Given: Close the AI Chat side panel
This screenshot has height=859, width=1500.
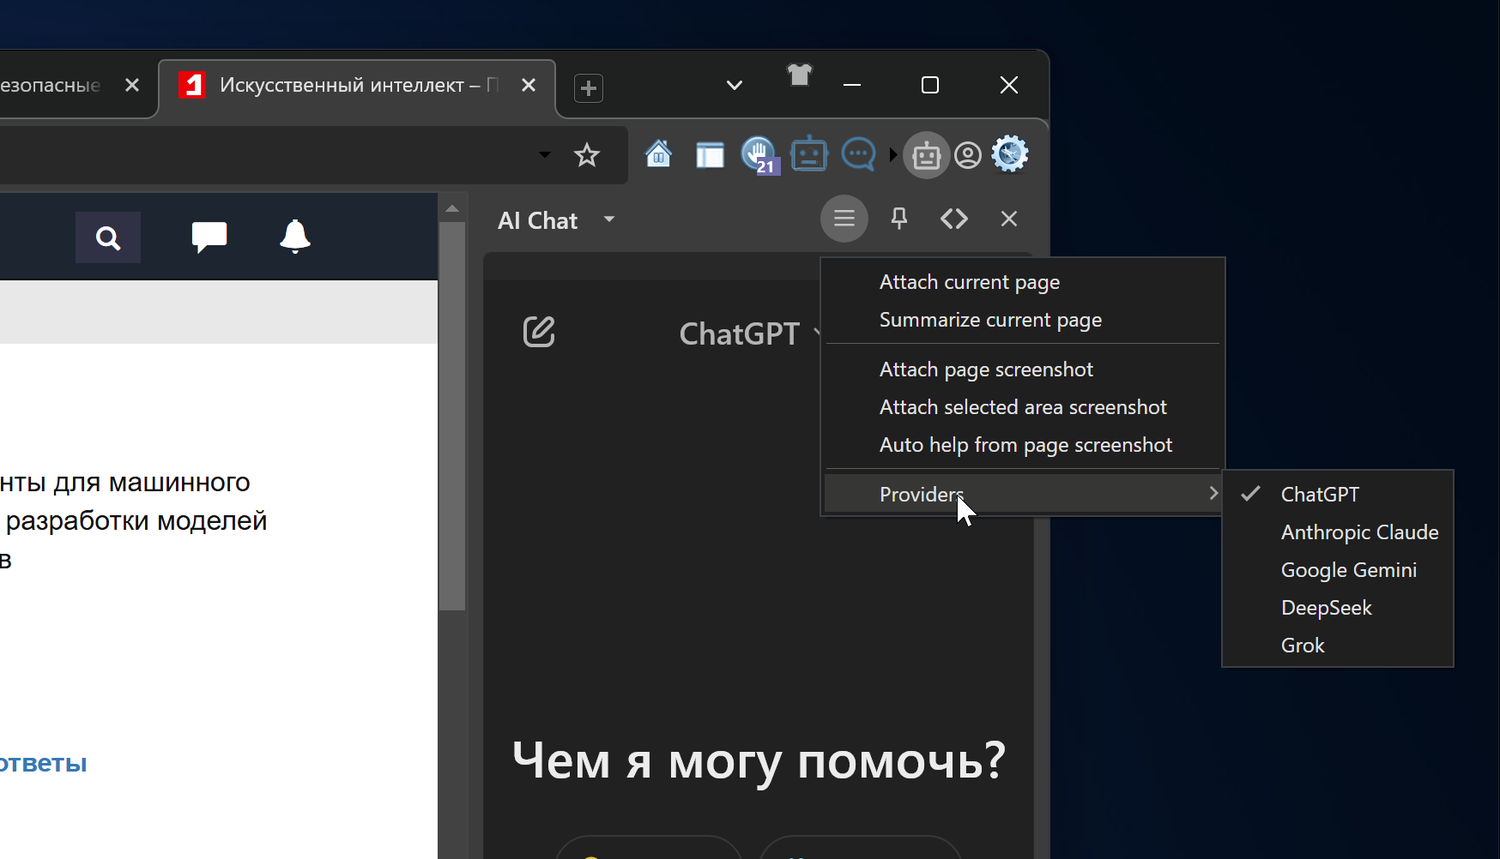Looking at the screenshot, I should [x=1009, y=219].
